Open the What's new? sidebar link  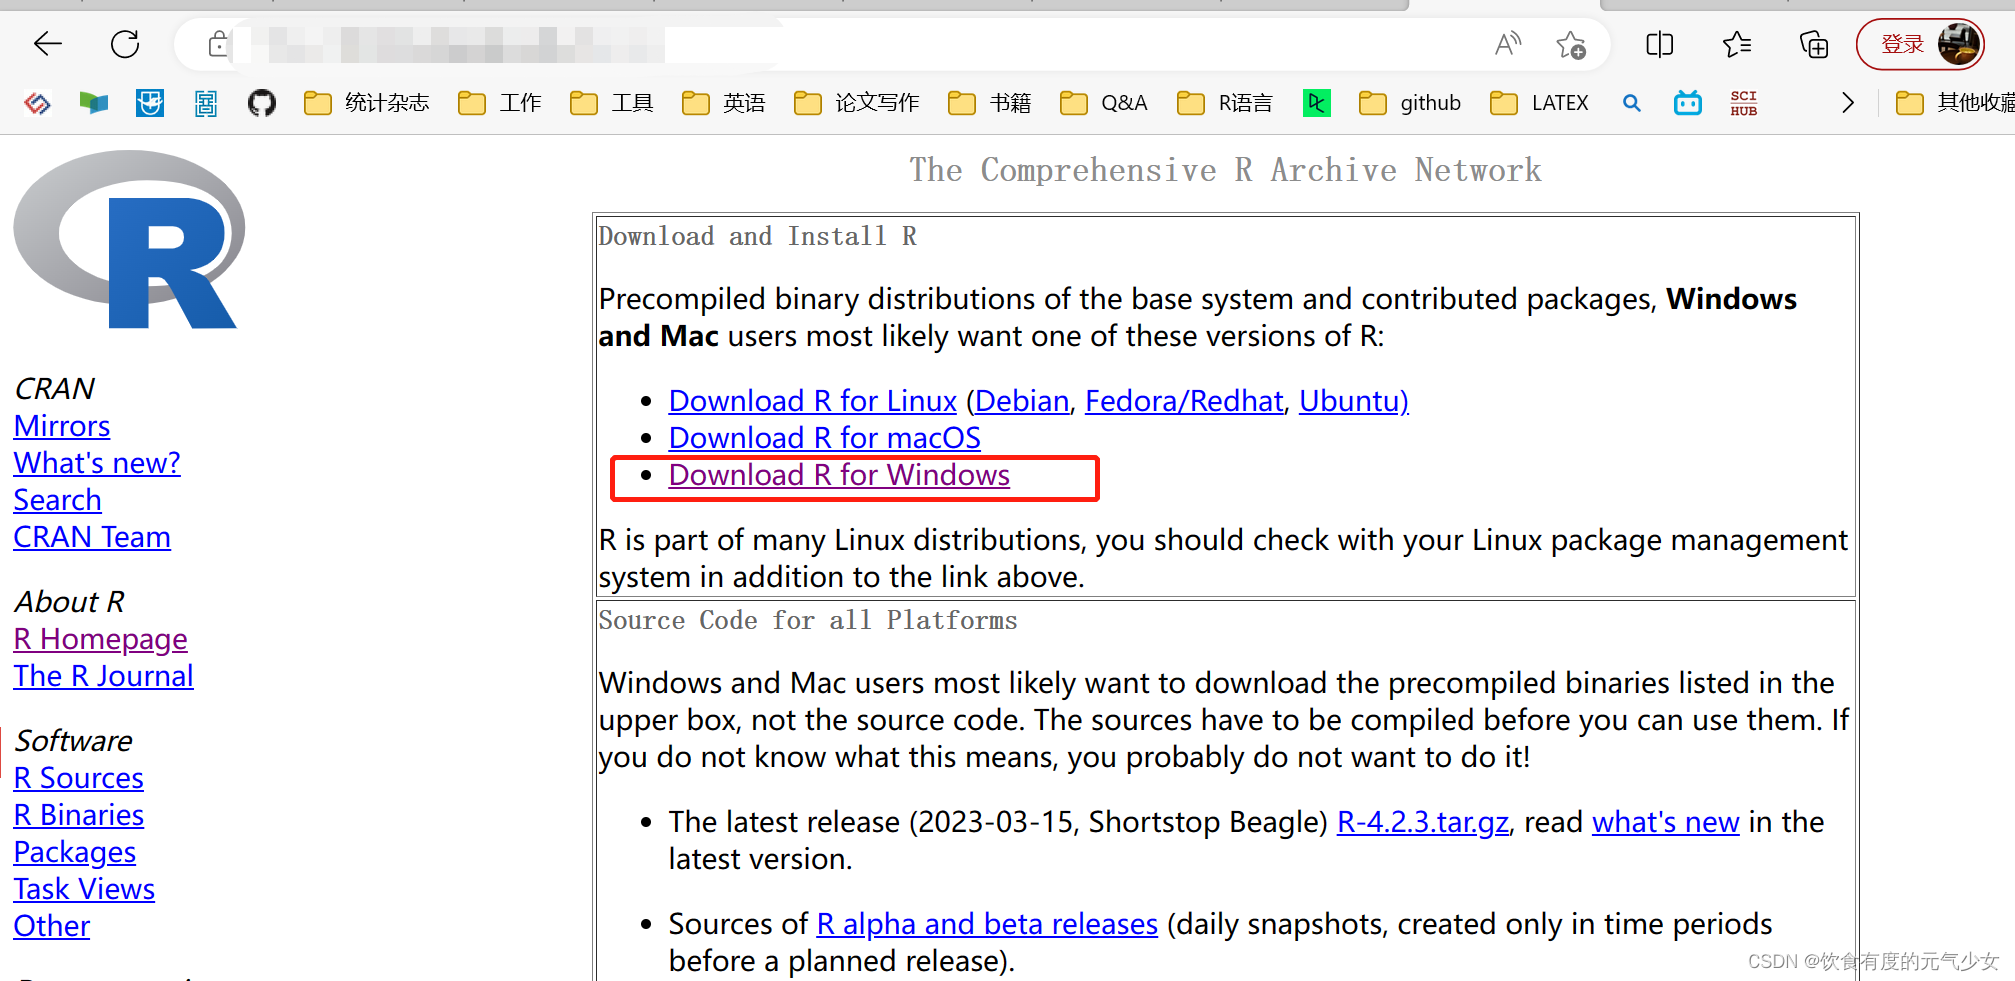point(97,463)
